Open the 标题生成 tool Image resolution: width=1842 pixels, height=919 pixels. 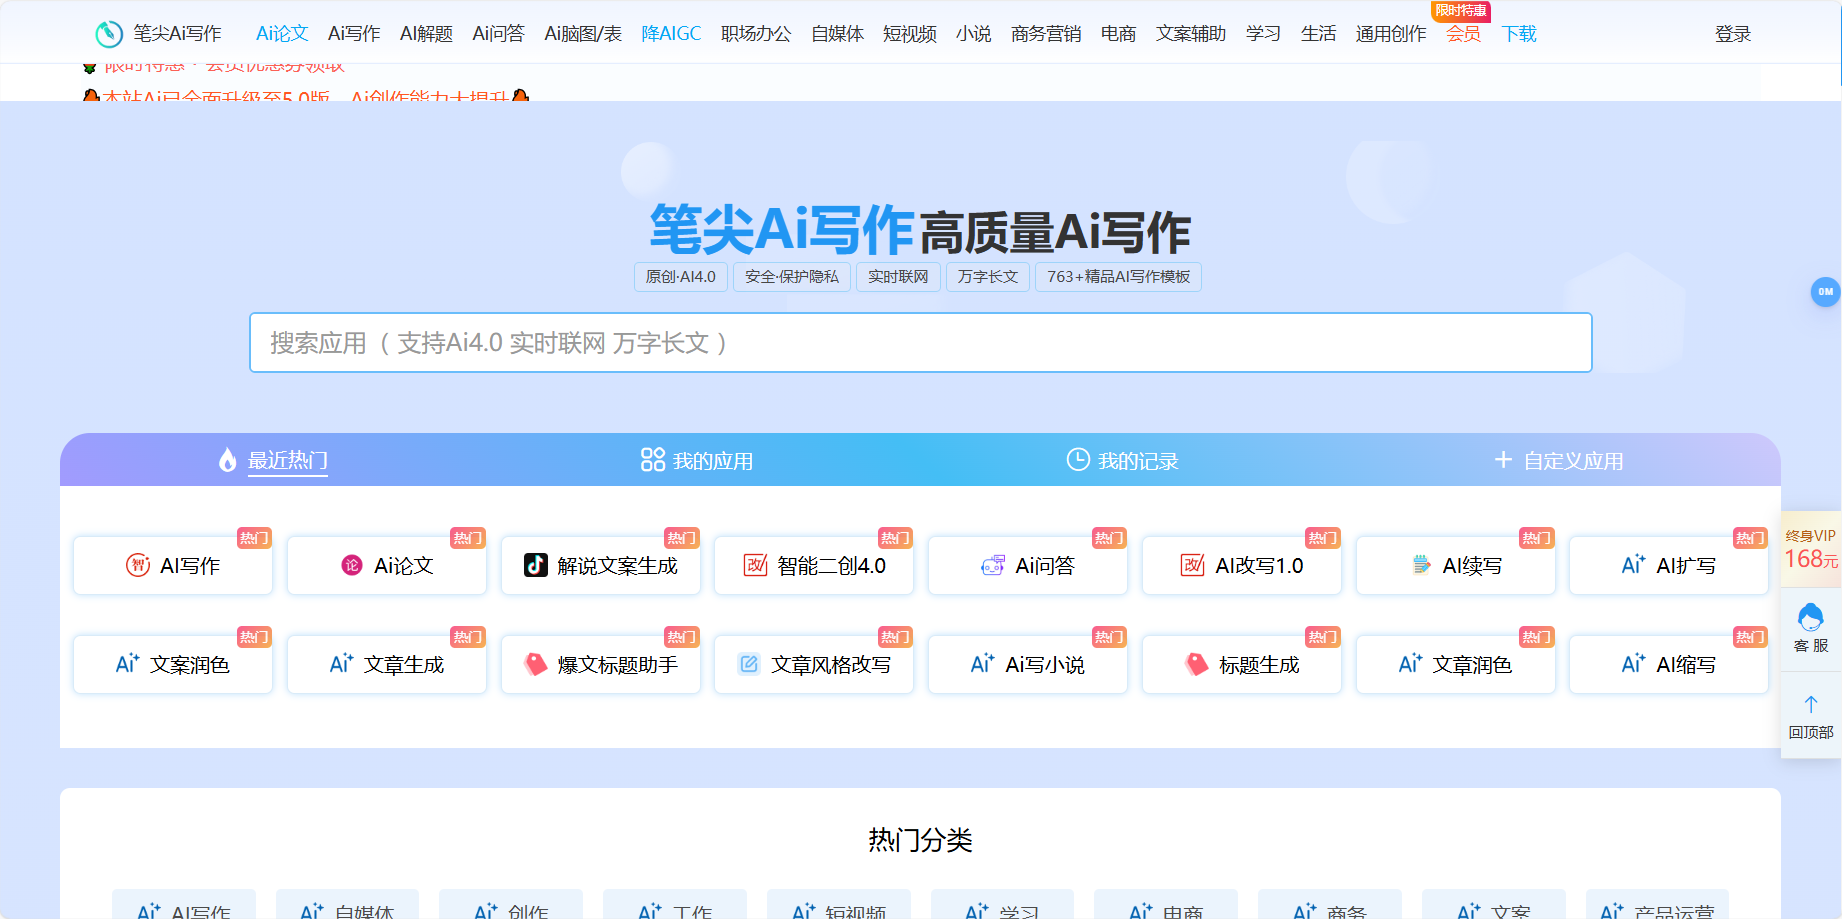1241,663
